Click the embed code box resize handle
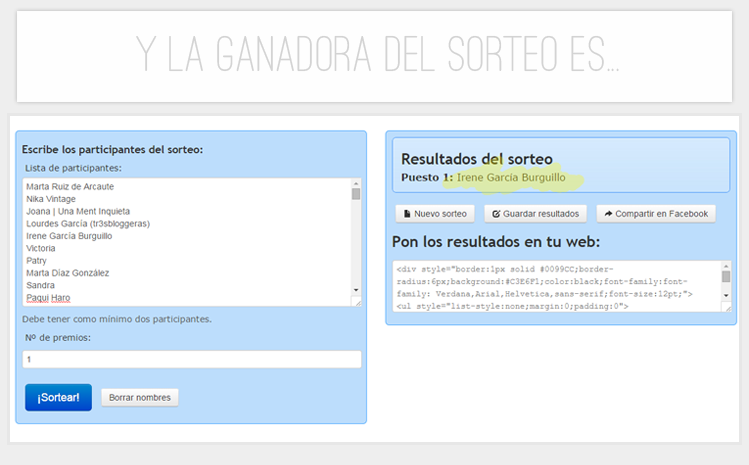 tap(727, 307)
